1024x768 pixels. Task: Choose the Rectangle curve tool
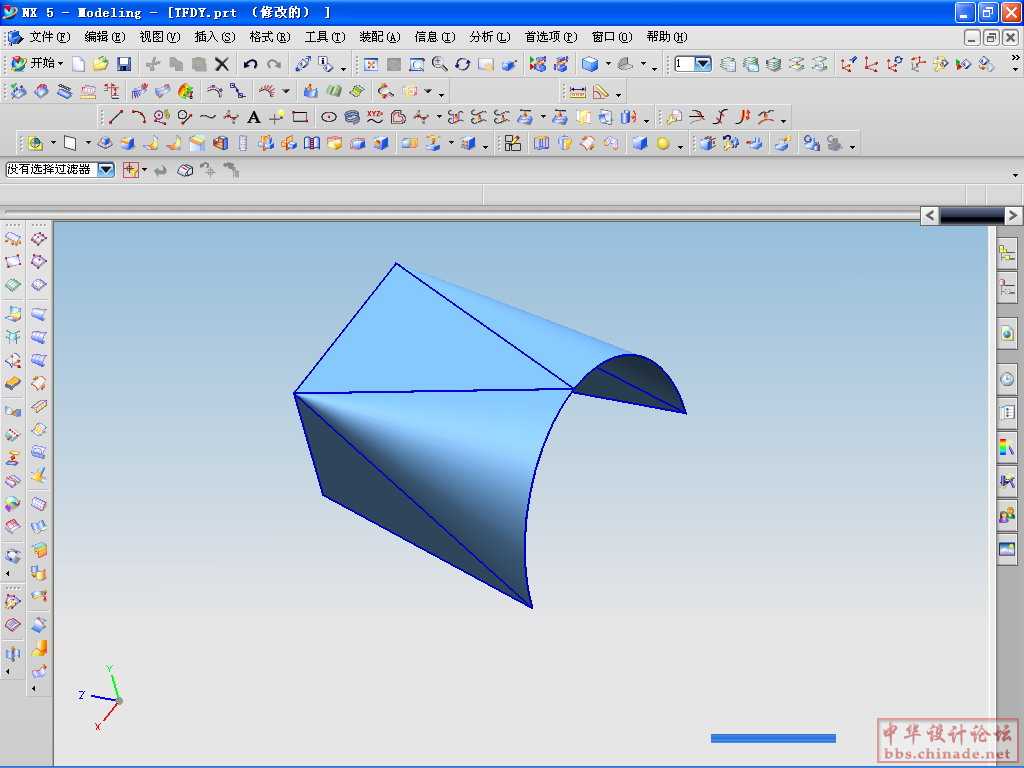(300, 117)
